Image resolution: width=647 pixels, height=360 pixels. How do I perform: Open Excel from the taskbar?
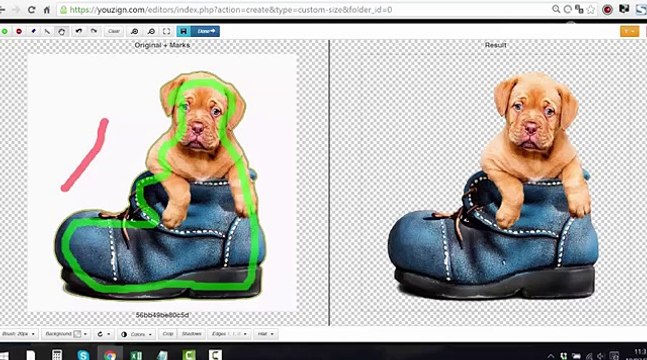click(x=136, y=354)
